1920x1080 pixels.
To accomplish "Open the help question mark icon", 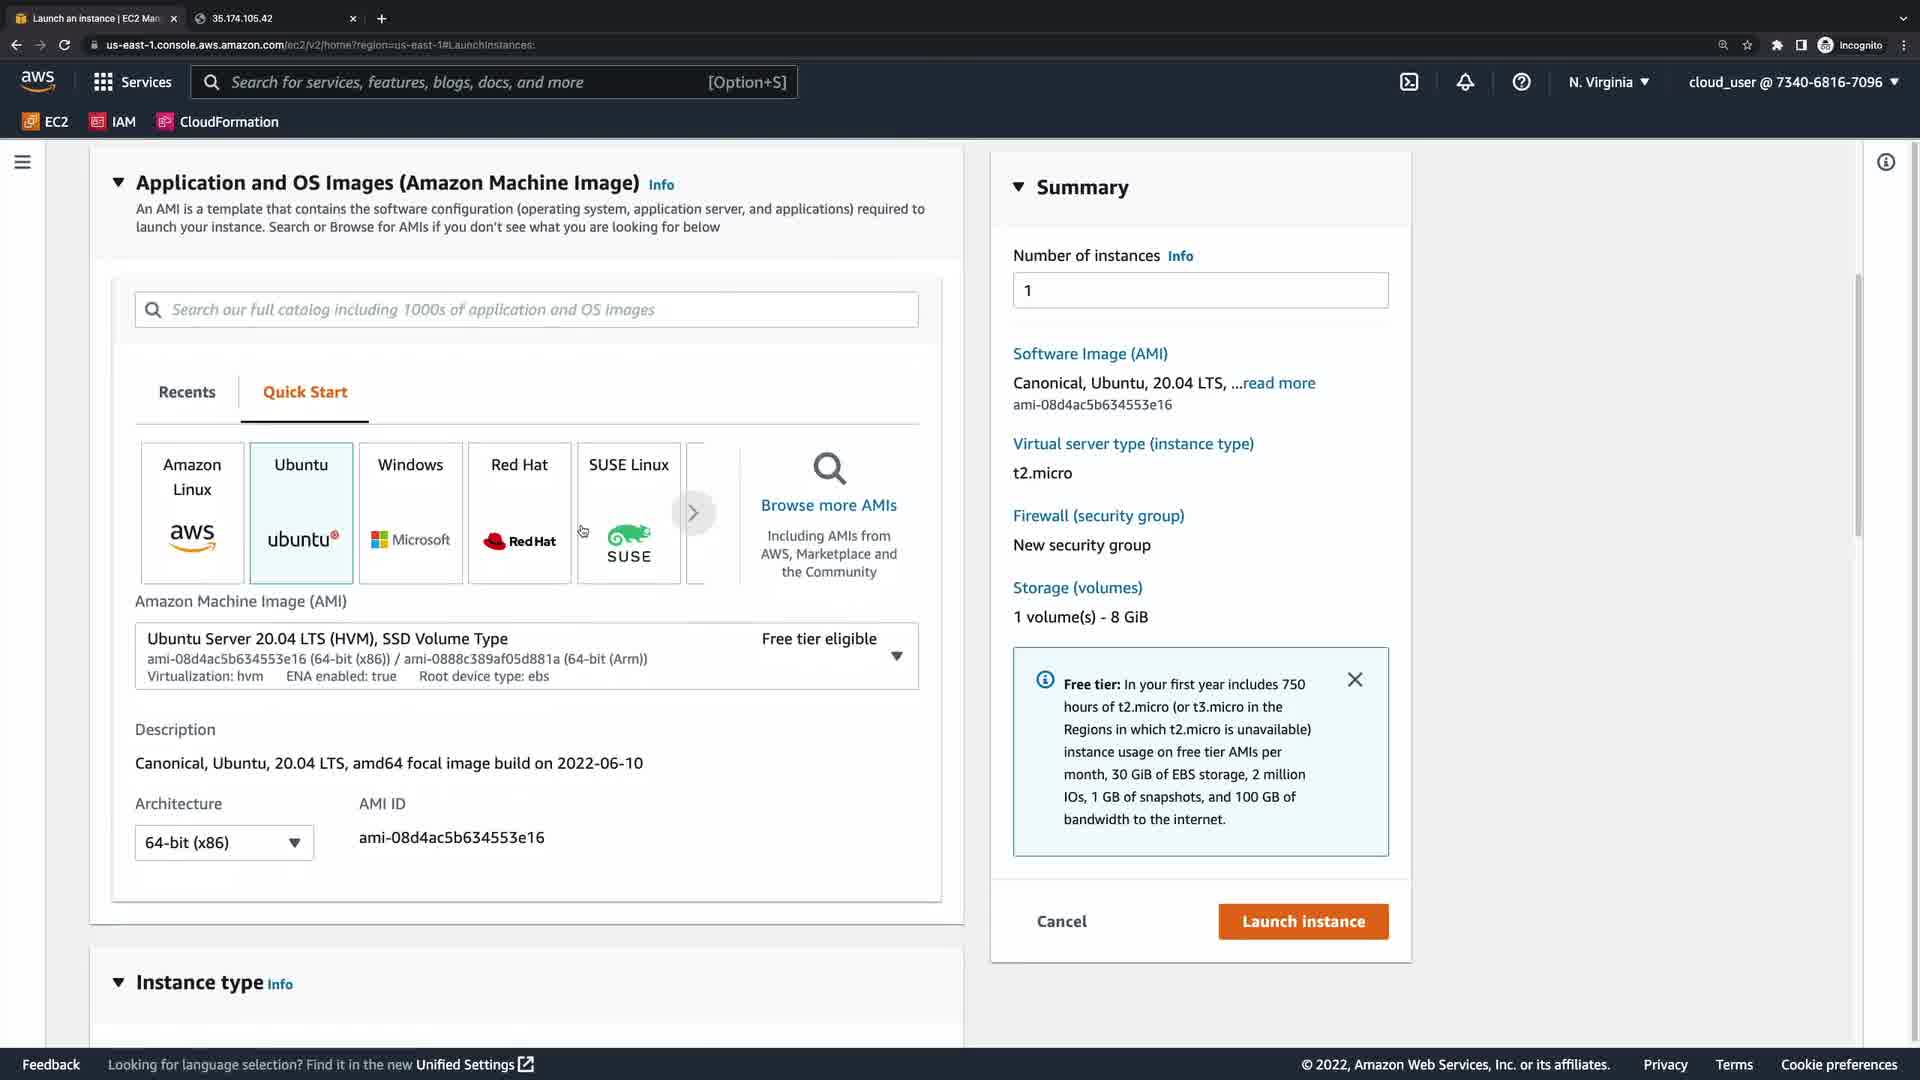I will (1521, 82).
